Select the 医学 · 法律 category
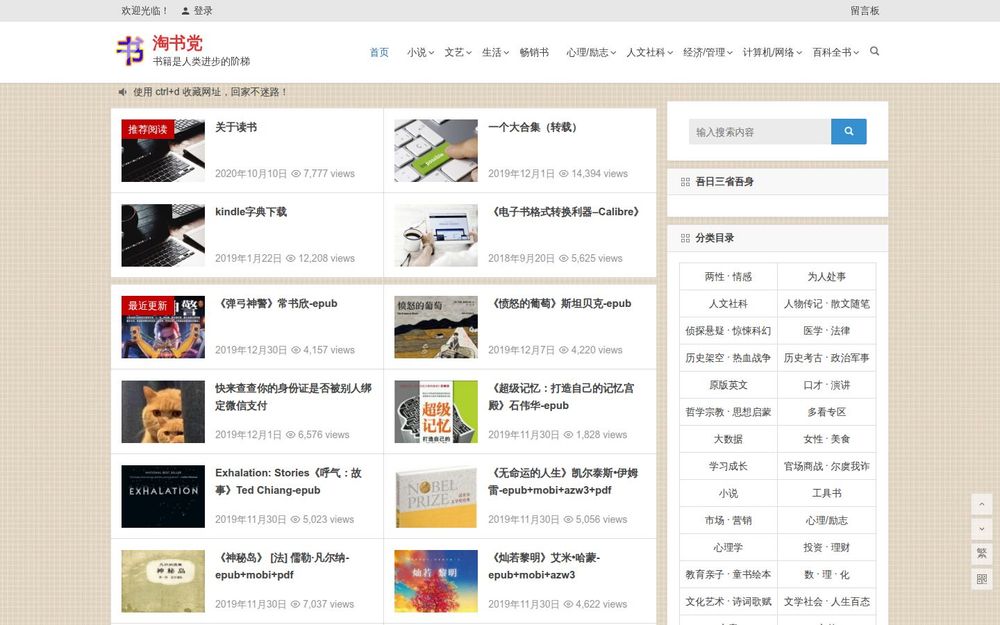The height and width of the screenshot is (625, 1000). point(827,331)
